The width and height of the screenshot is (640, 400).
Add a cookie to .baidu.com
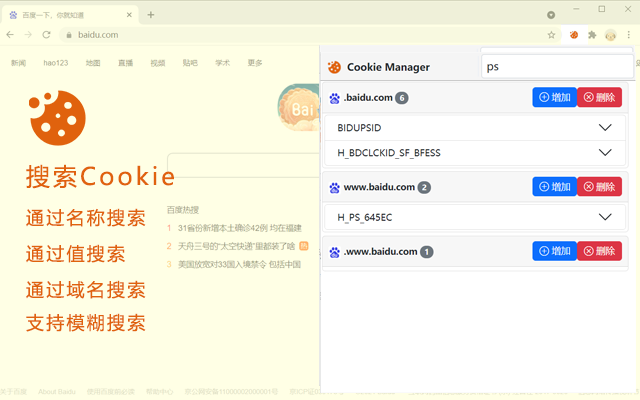tap(554, 97)
